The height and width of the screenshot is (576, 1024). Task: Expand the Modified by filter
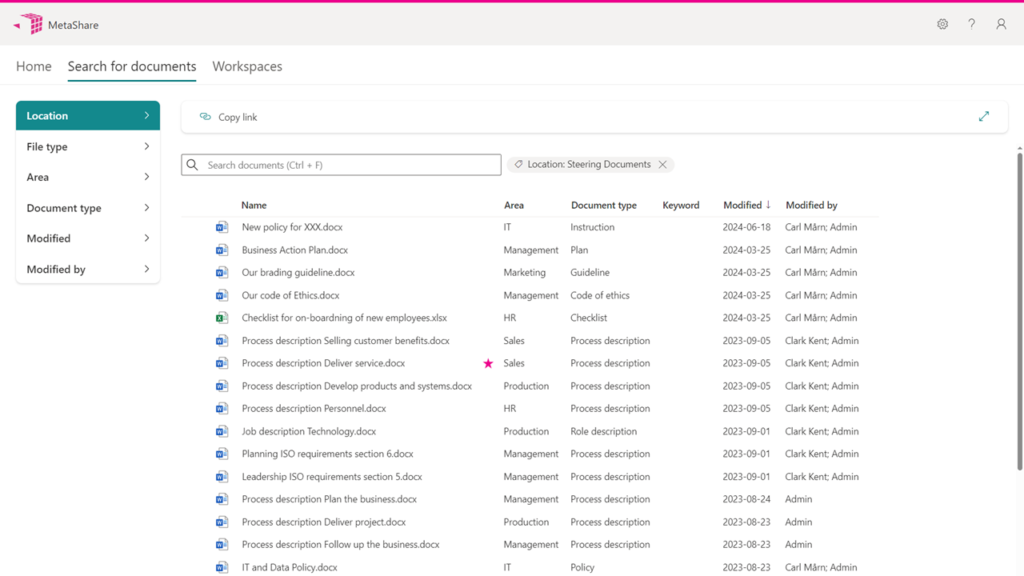tap(88, 269)
